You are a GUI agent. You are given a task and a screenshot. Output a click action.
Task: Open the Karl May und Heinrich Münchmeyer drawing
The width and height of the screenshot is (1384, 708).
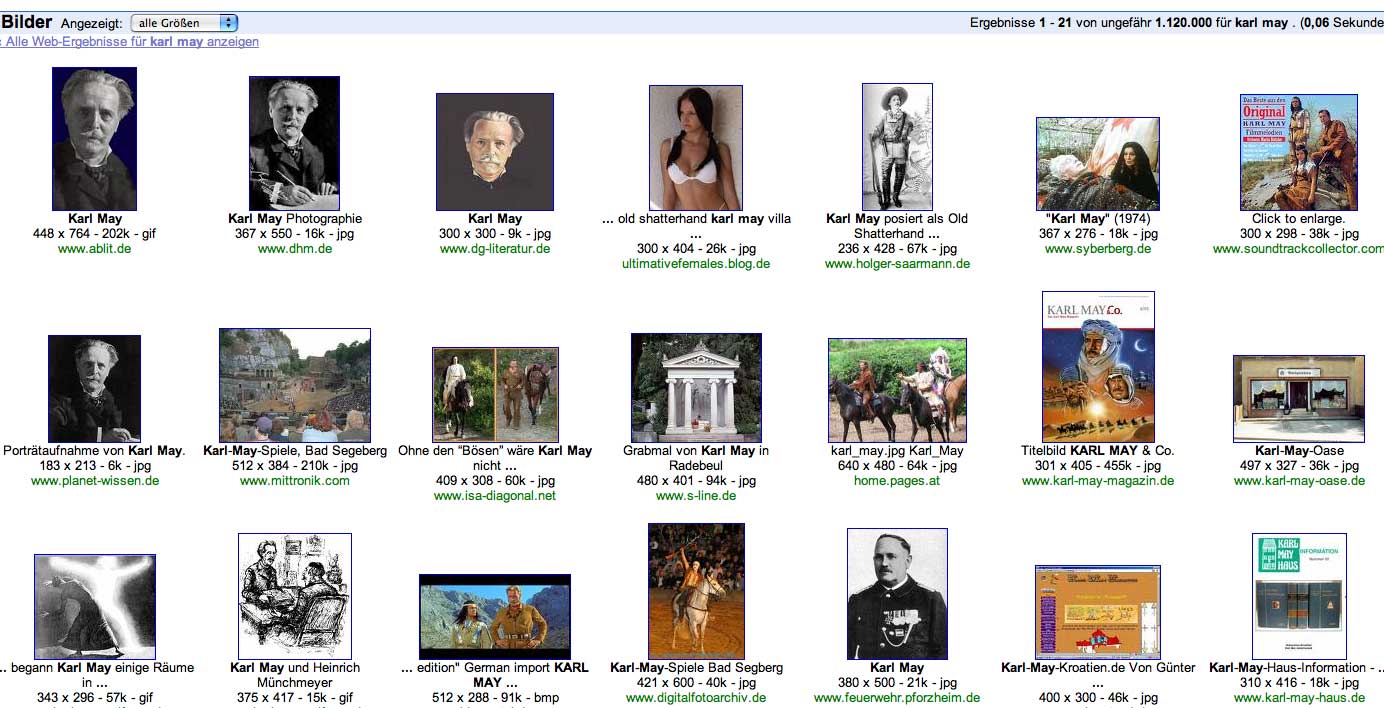click(294, 596)
